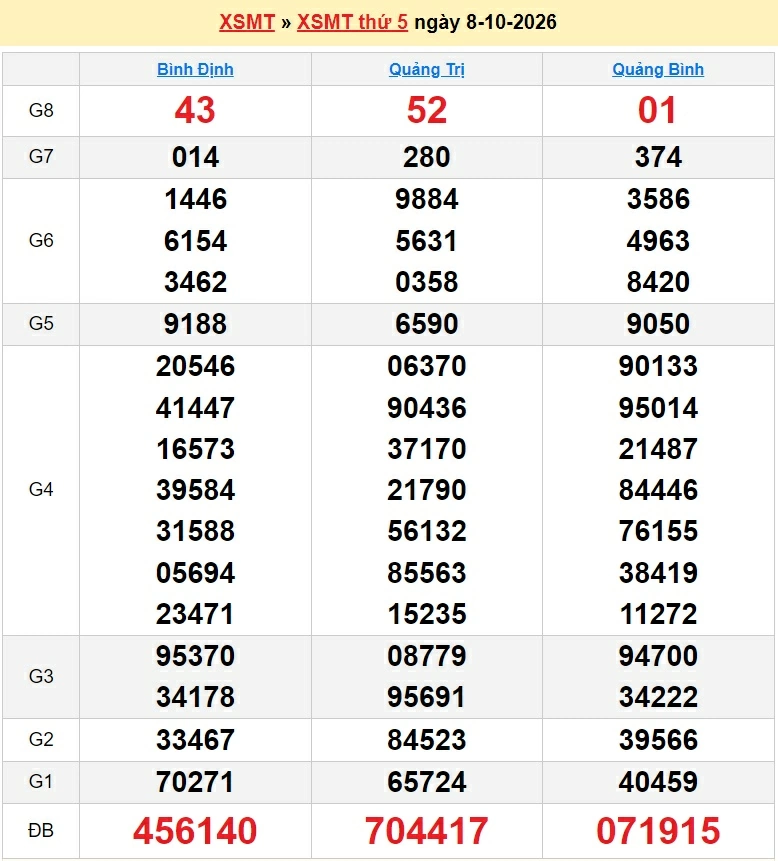778x861 pixels.
Task: Open the Bình Định province link
Action: 195,69
